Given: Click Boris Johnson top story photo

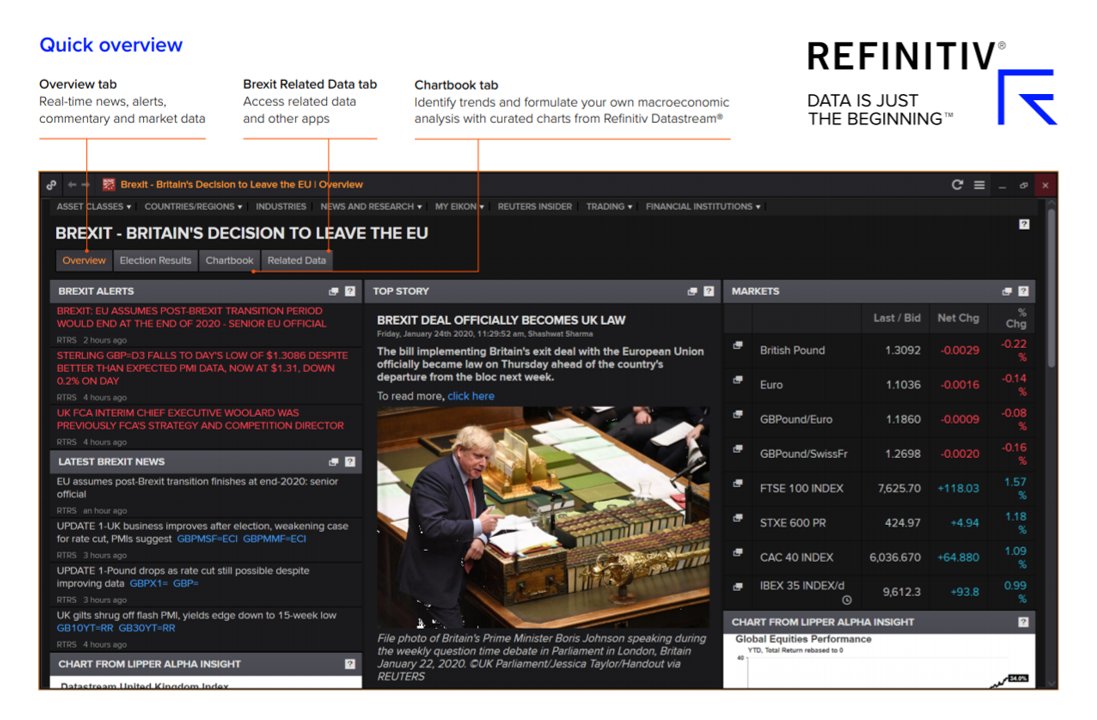Looking at the screenshot, I should [x=543, y=517].
